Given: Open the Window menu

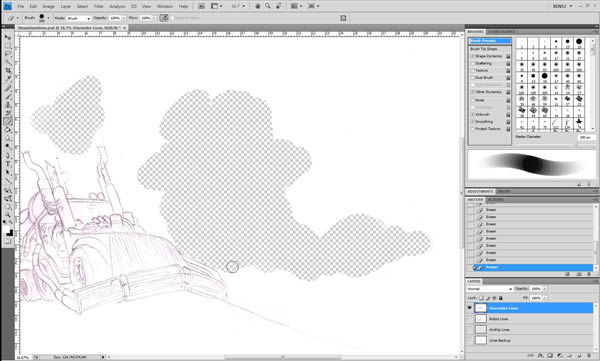Looking at the screenshot, I should [x=165, y=7].
